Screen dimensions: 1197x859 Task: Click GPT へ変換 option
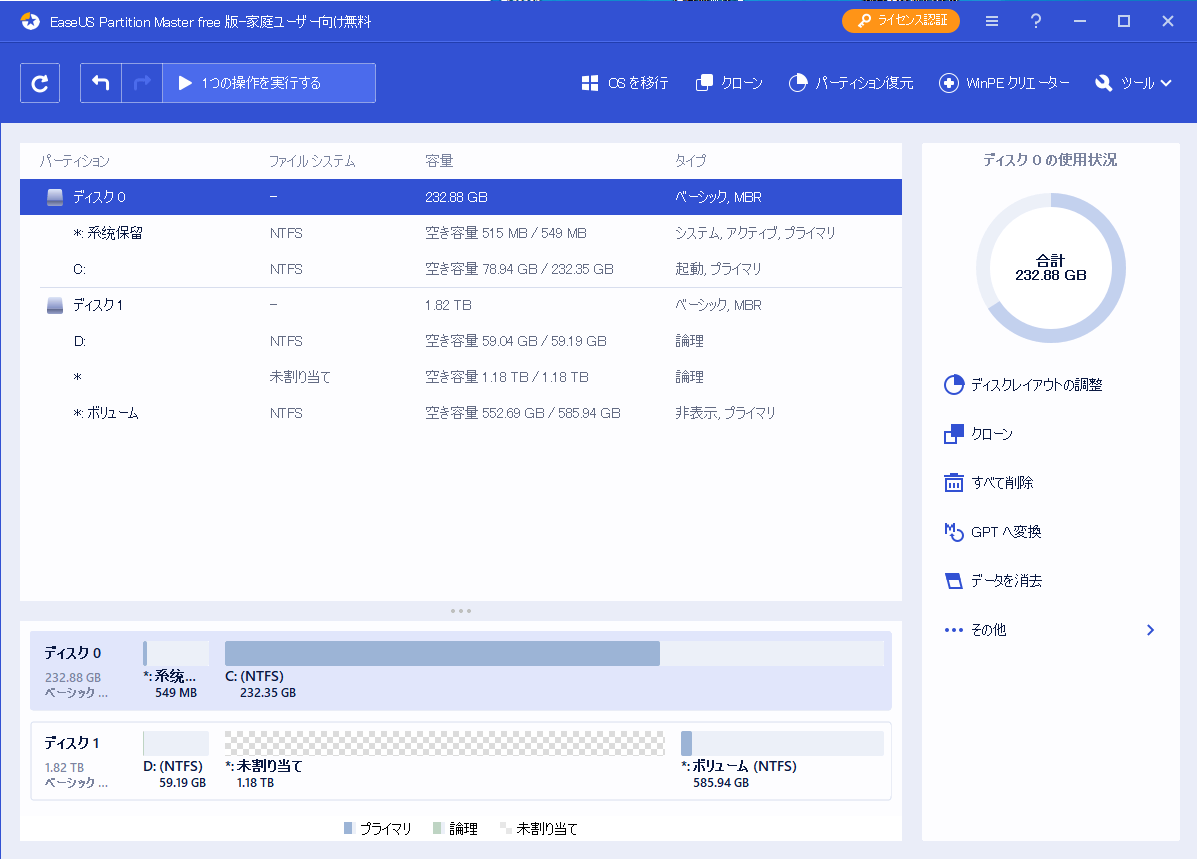click(x=992, y=531)
